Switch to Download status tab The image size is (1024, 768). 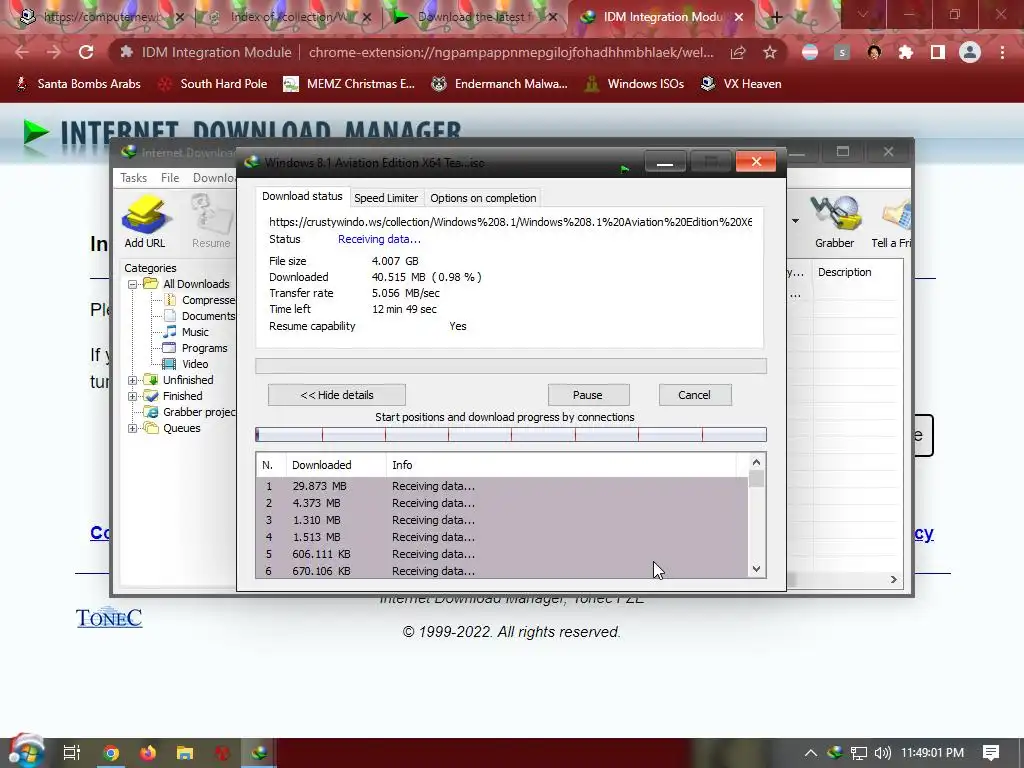pos(302,196)
